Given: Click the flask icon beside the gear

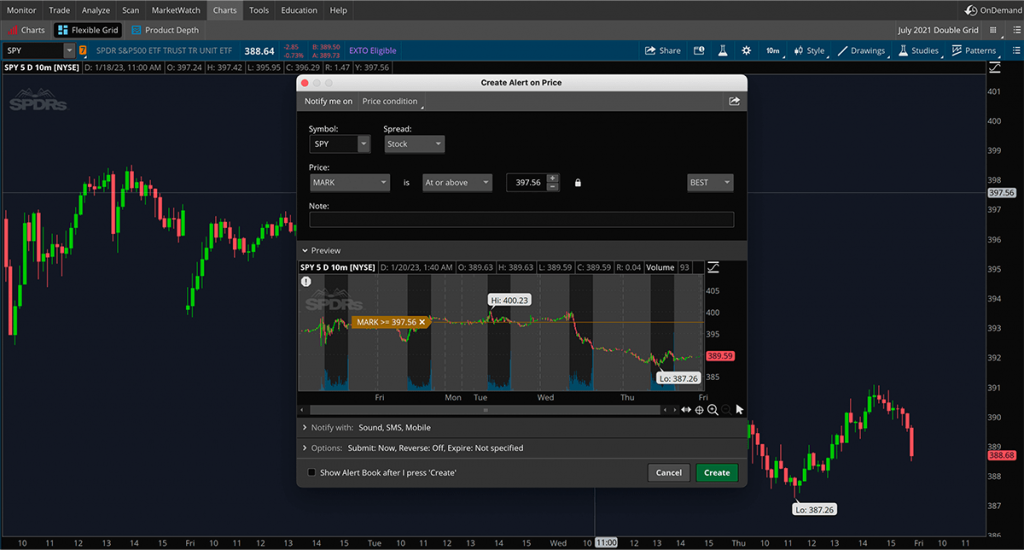Looking at the screenshot, I should tap(722, 50).
